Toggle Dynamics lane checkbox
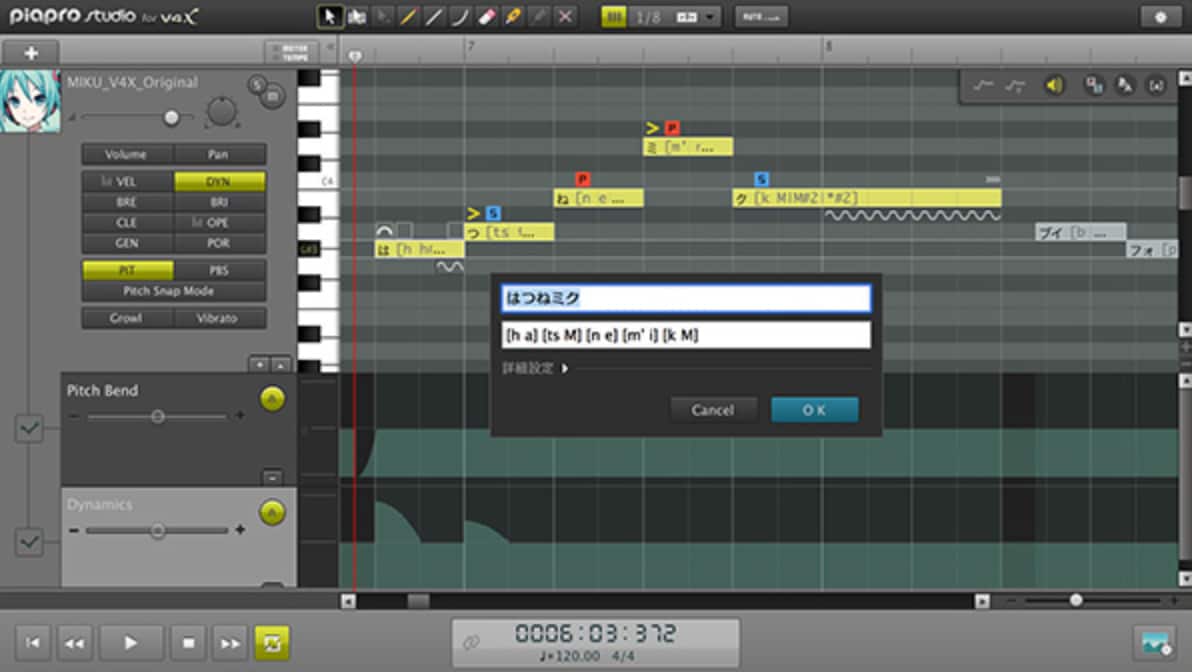This screenshot has height=672, width=1192. [x=29, y=542]
